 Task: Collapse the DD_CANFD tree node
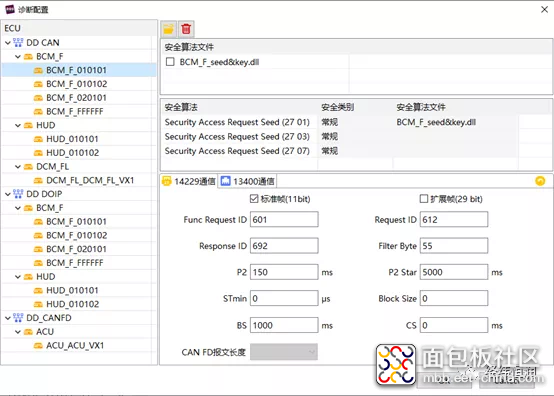click(x=8, y=318)
